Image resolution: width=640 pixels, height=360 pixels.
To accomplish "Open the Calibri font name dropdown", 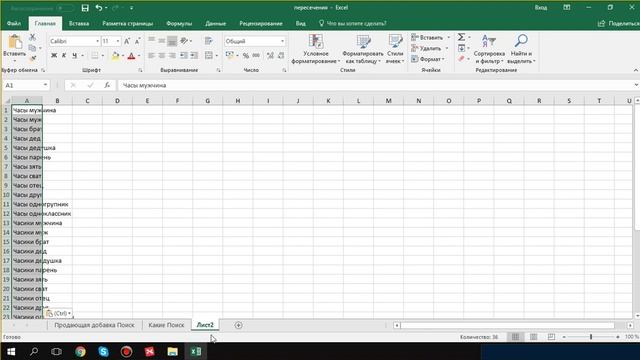I will (x=97, y=41).
